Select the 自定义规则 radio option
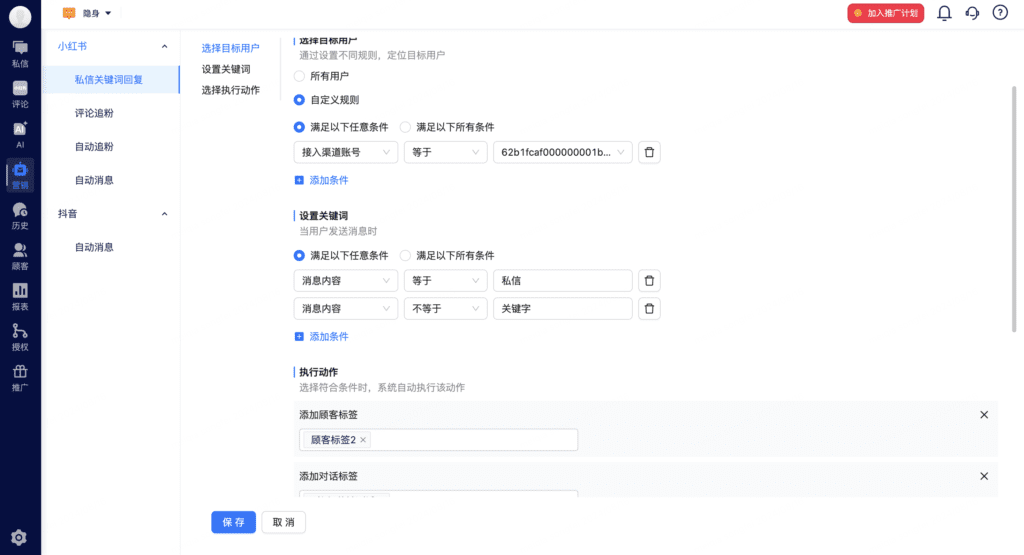This screenshot has height=555, width=1024. pos(299,100)
